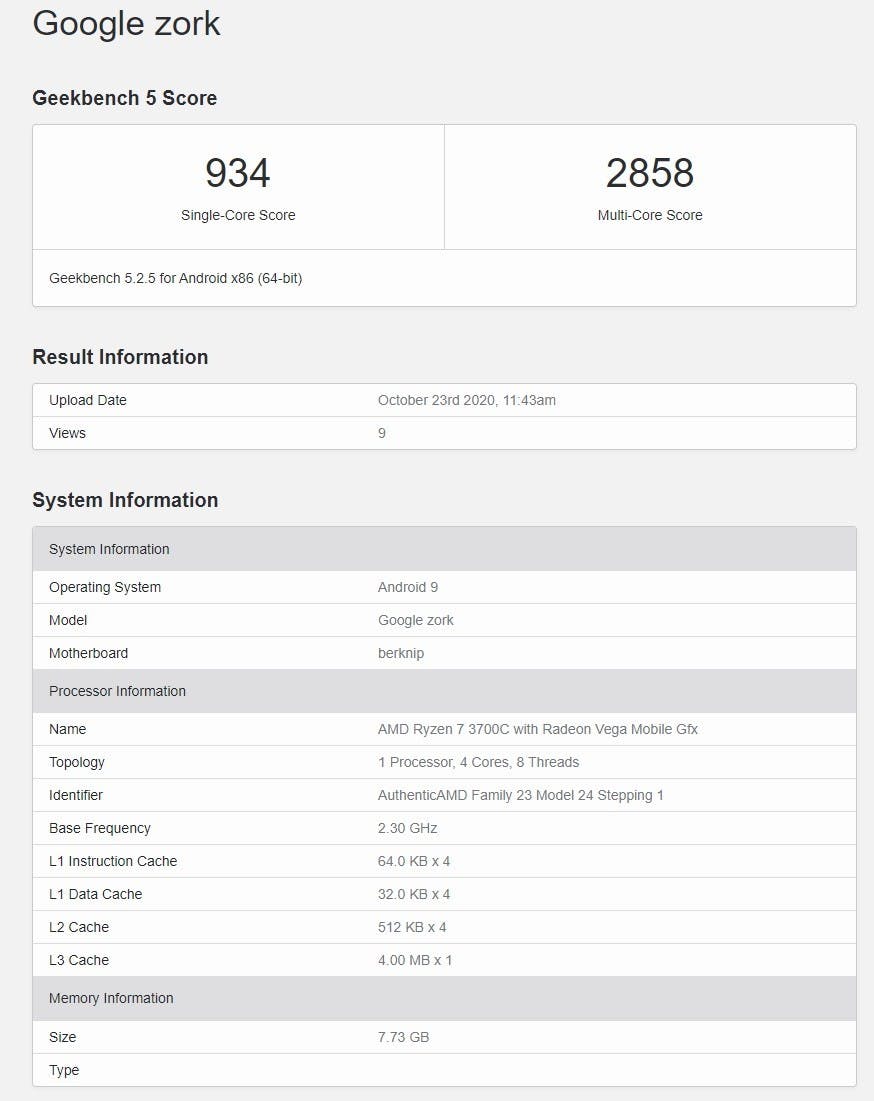Click the Multi-Core Score label
874x1101 pixels.
650,215
